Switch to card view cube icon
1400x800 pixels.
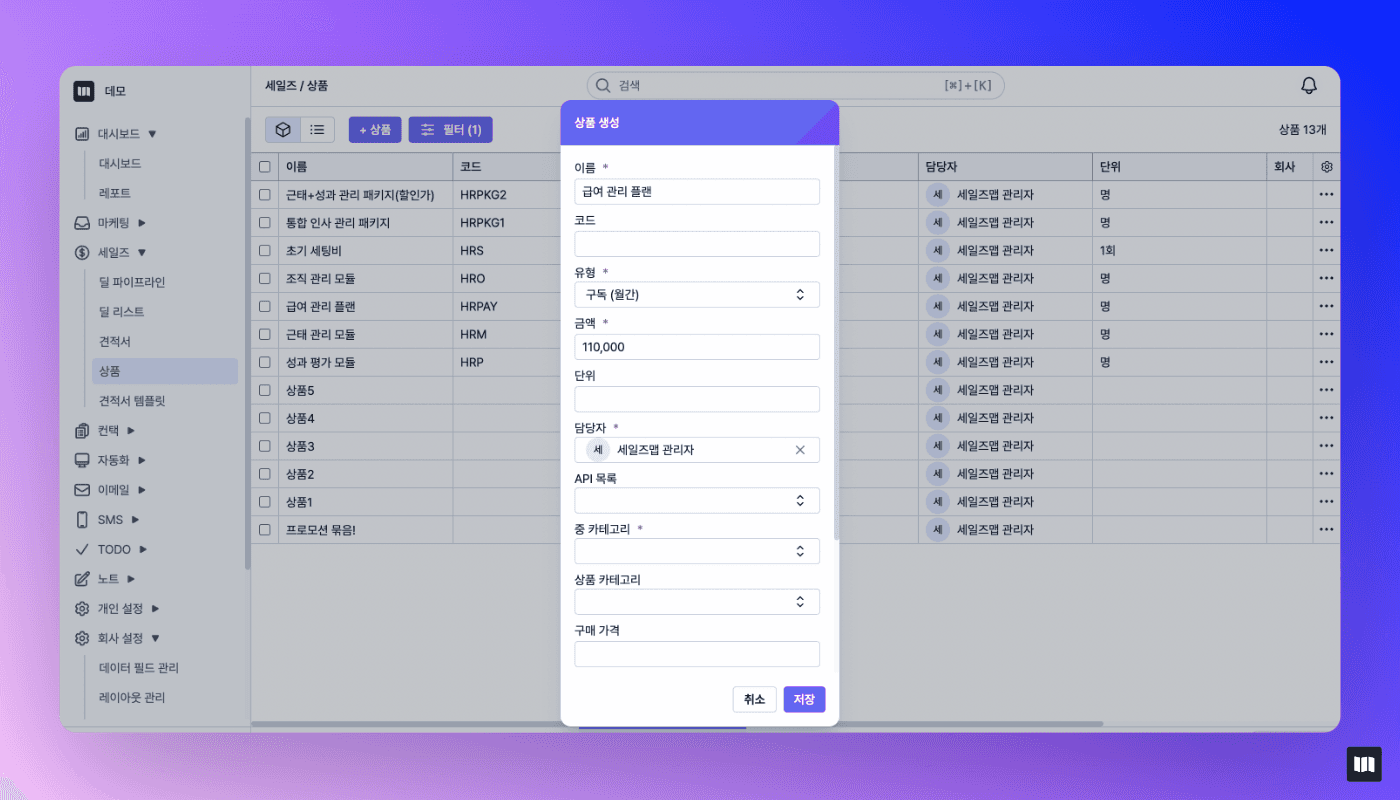point(283,129)
